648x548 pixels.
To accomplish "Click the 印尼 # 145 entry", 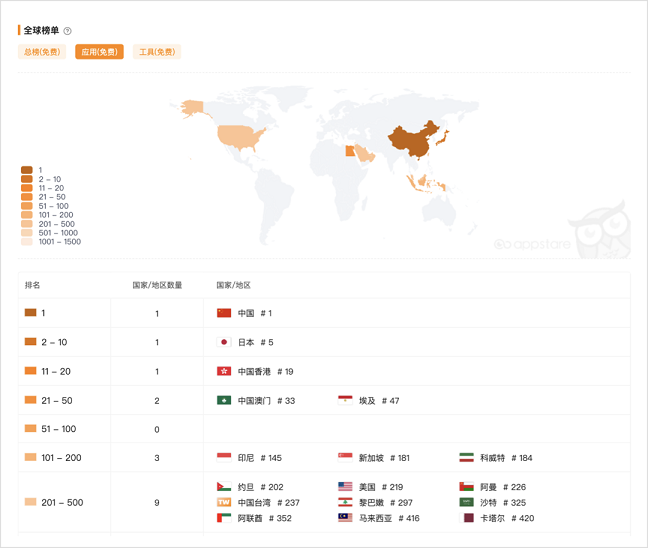I will pos(260,458).
